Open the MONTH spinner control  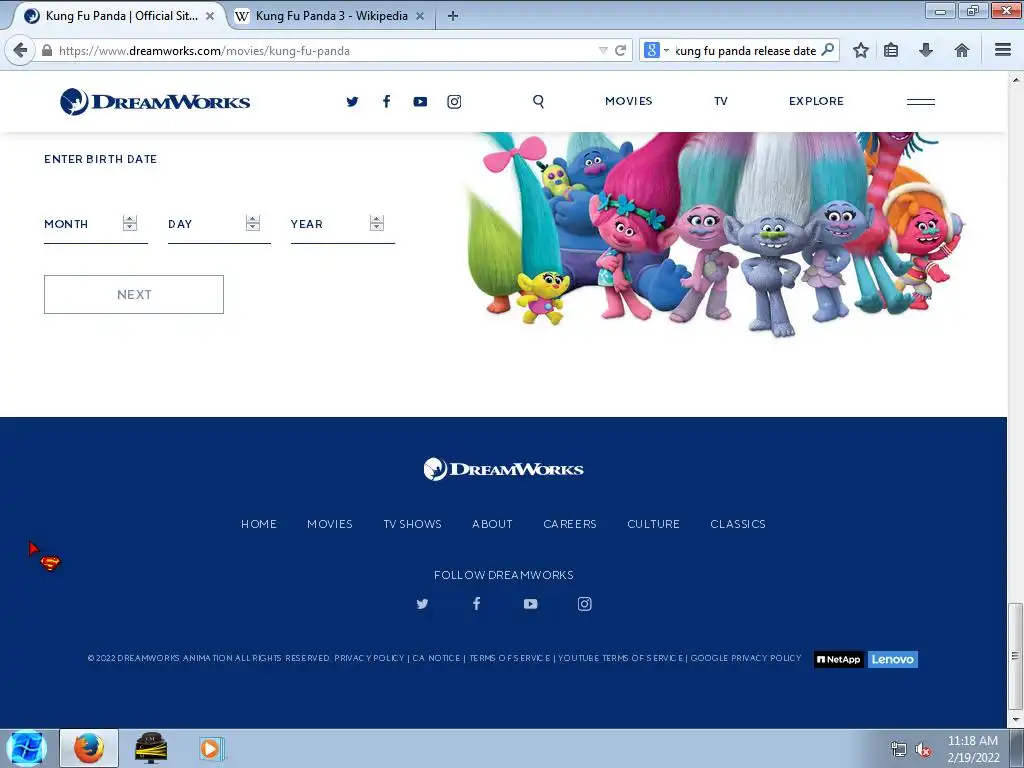(x=129, y=223)
